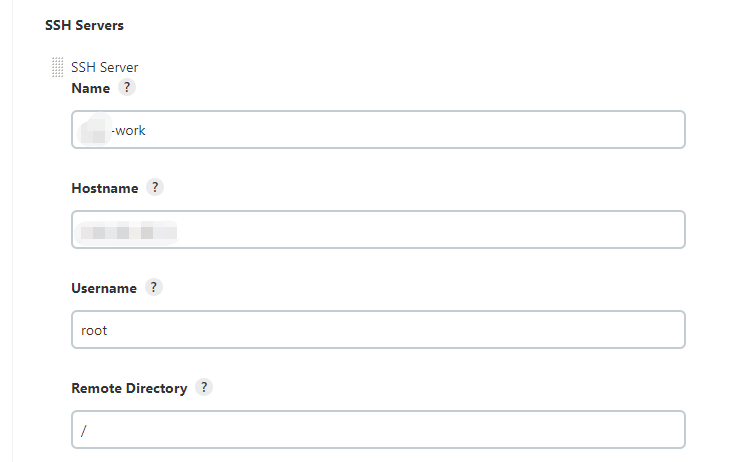This screenshot has width=729, height=462.
Task: Click the SSH Server entry label
Action: (105, 68)
